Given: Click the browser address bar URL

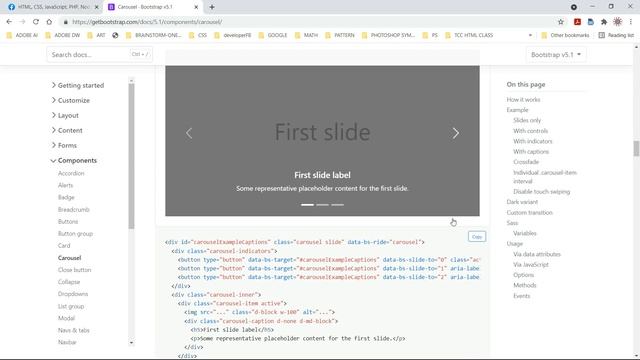Looking at the screenshot, I should [x=147, y=22].
